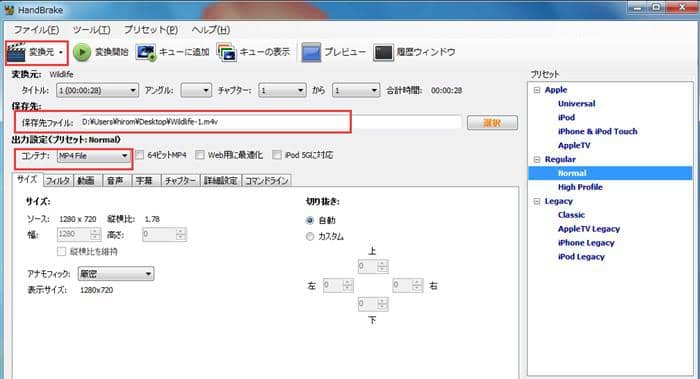The width and height of the screenshot is (700, 379).
Task: Click the 合計時間 value 00:00:28
Action: point(446,91)
